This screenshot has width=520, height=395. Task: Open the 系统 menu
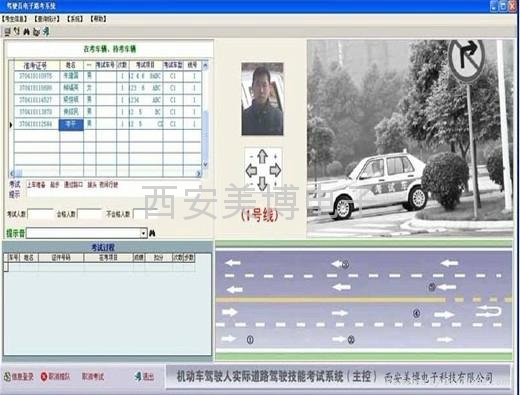point(75,19)
